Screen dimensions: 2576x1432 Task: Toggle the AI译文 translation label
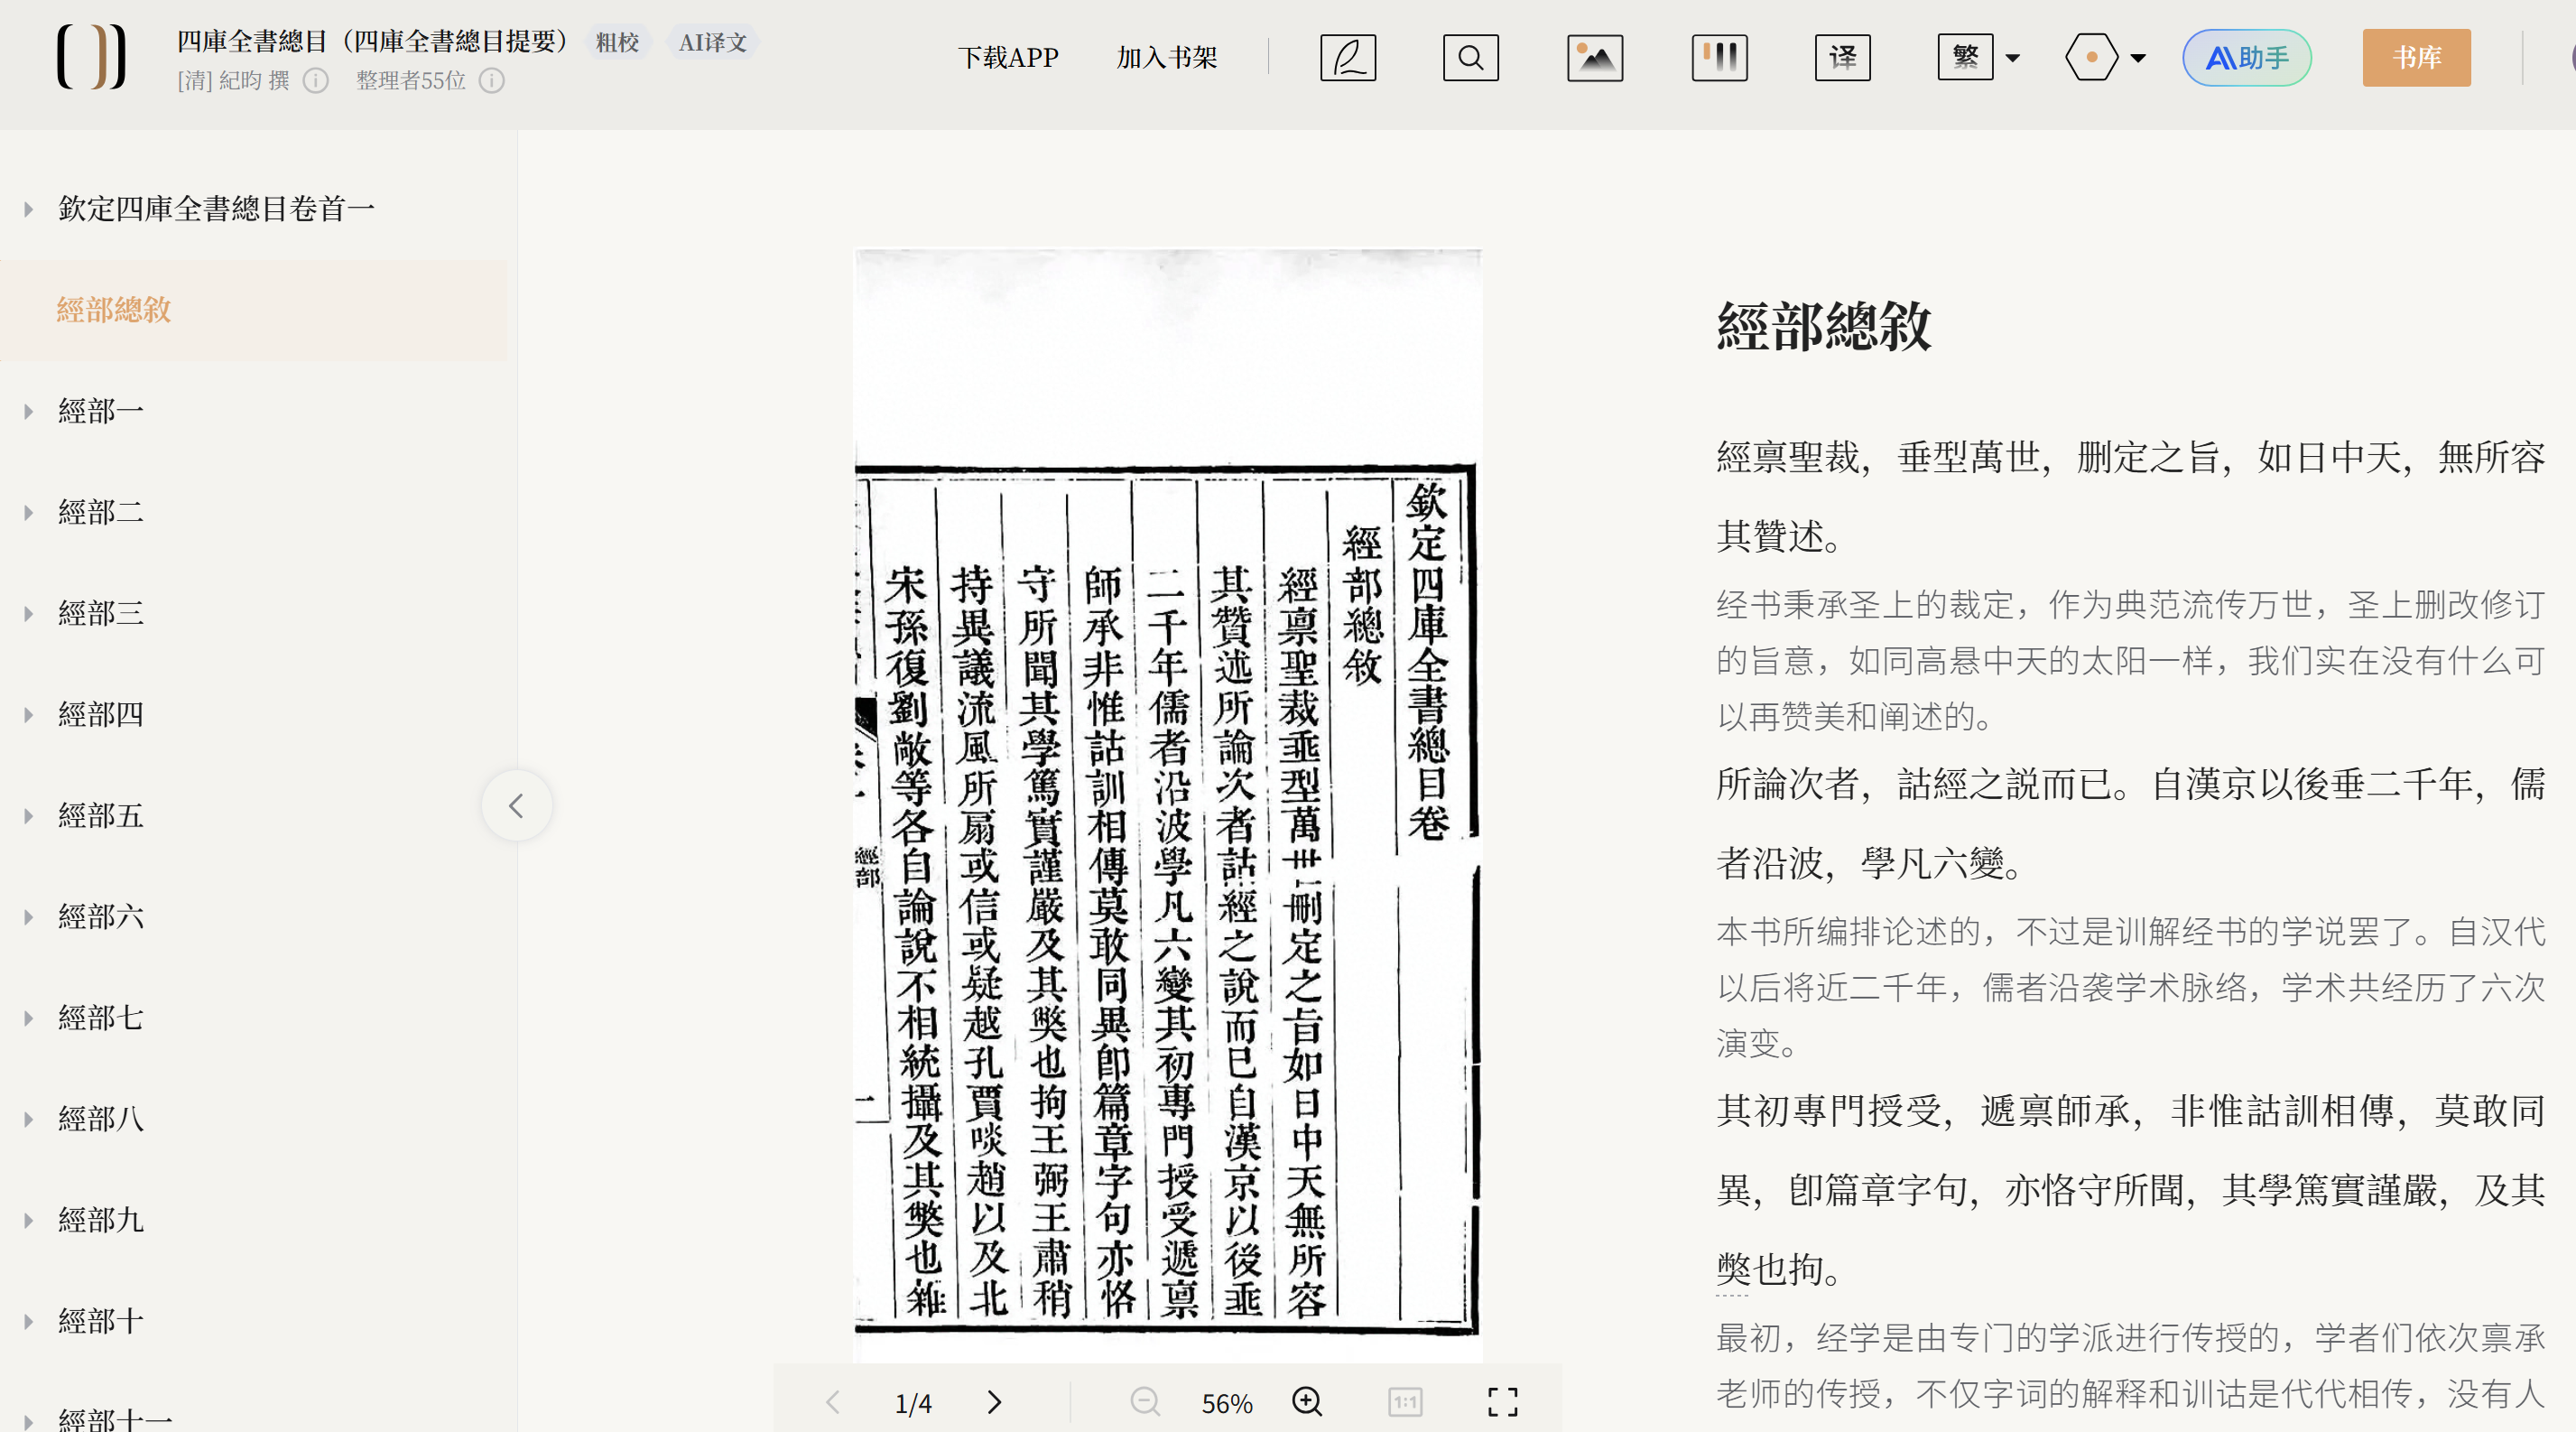pyautogui.click(x=712, y=43)
